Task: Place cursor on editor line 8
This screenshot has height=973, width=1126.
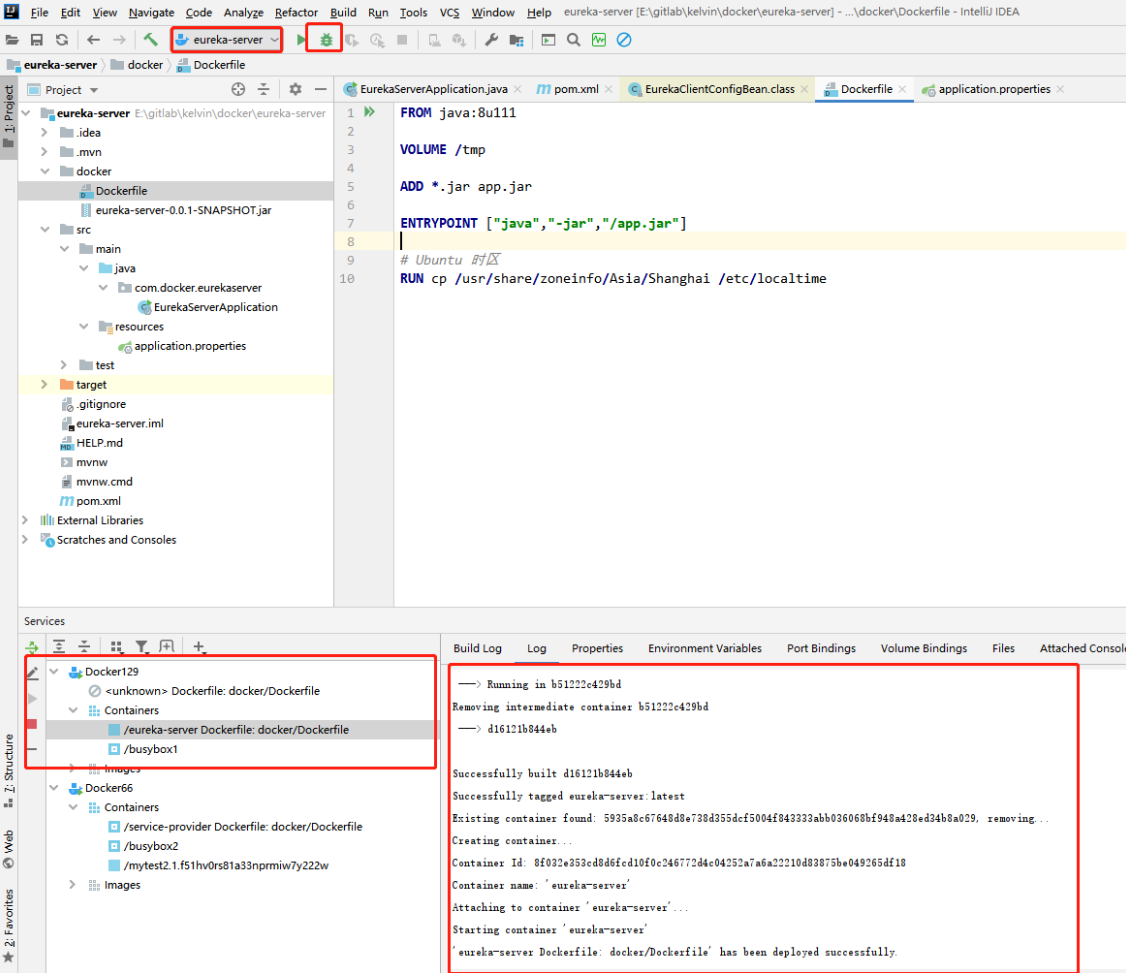Action: tap(760, 241)
